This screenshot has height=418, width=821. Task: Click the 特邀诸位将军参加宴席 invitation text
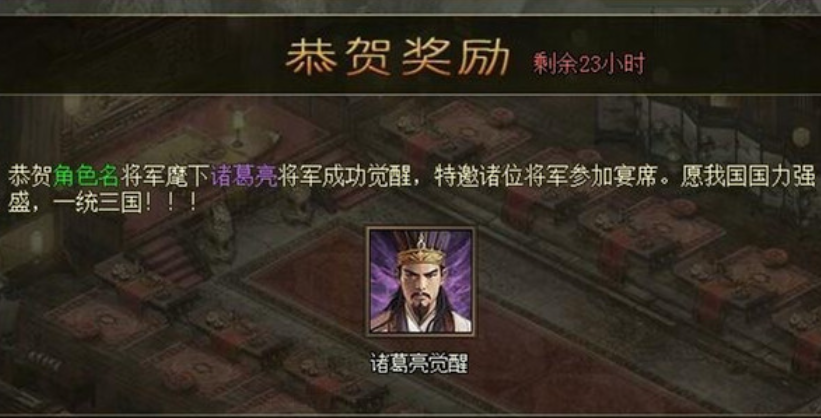click(545, 177)
